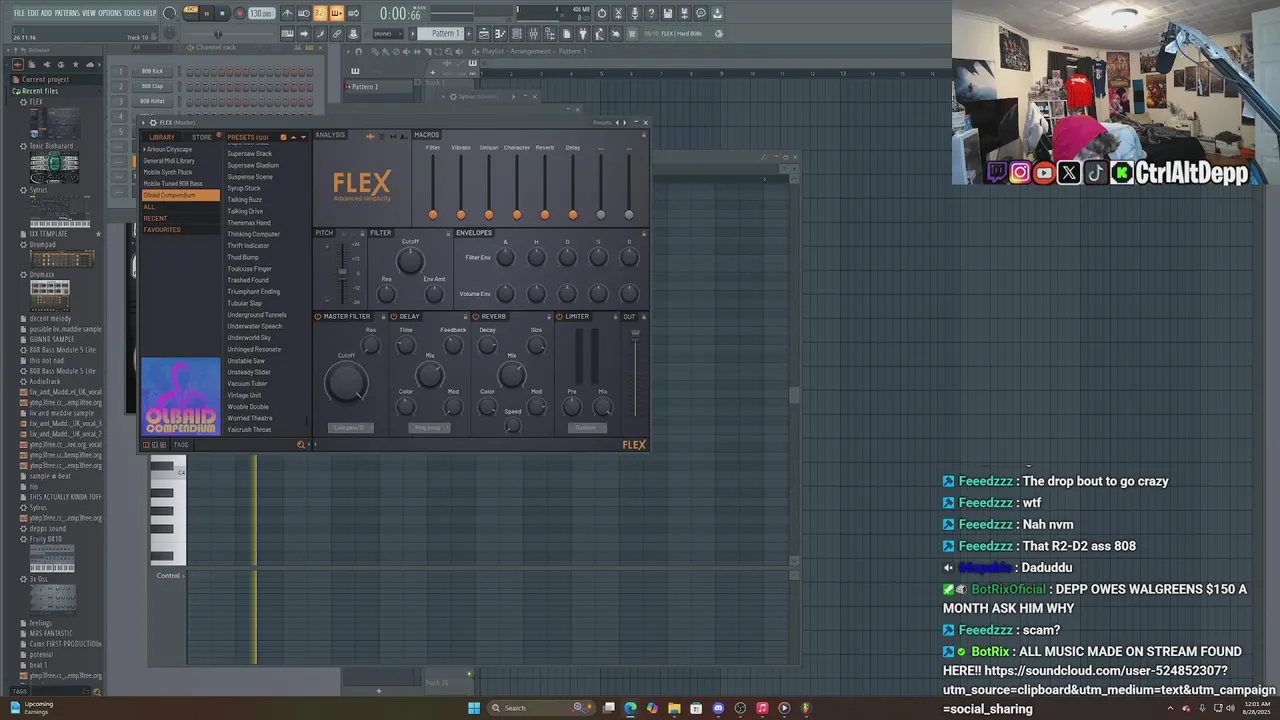
Task: Click the Filter Cutoff knob
Action: coord(409,261)
